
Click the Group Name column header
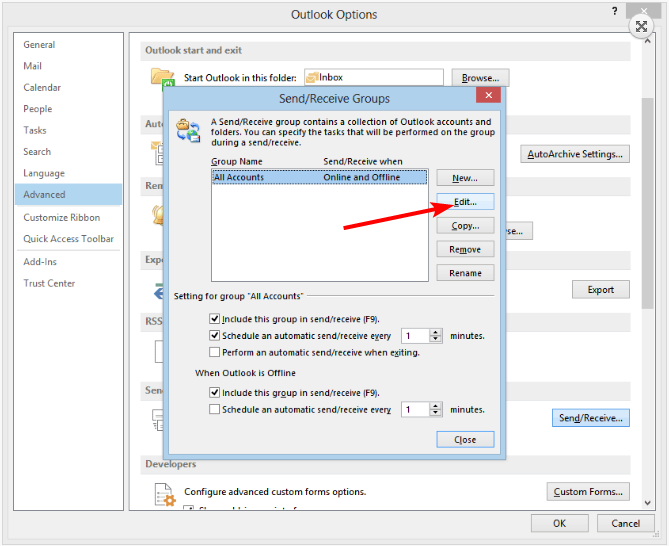click(x=237, y=161)
